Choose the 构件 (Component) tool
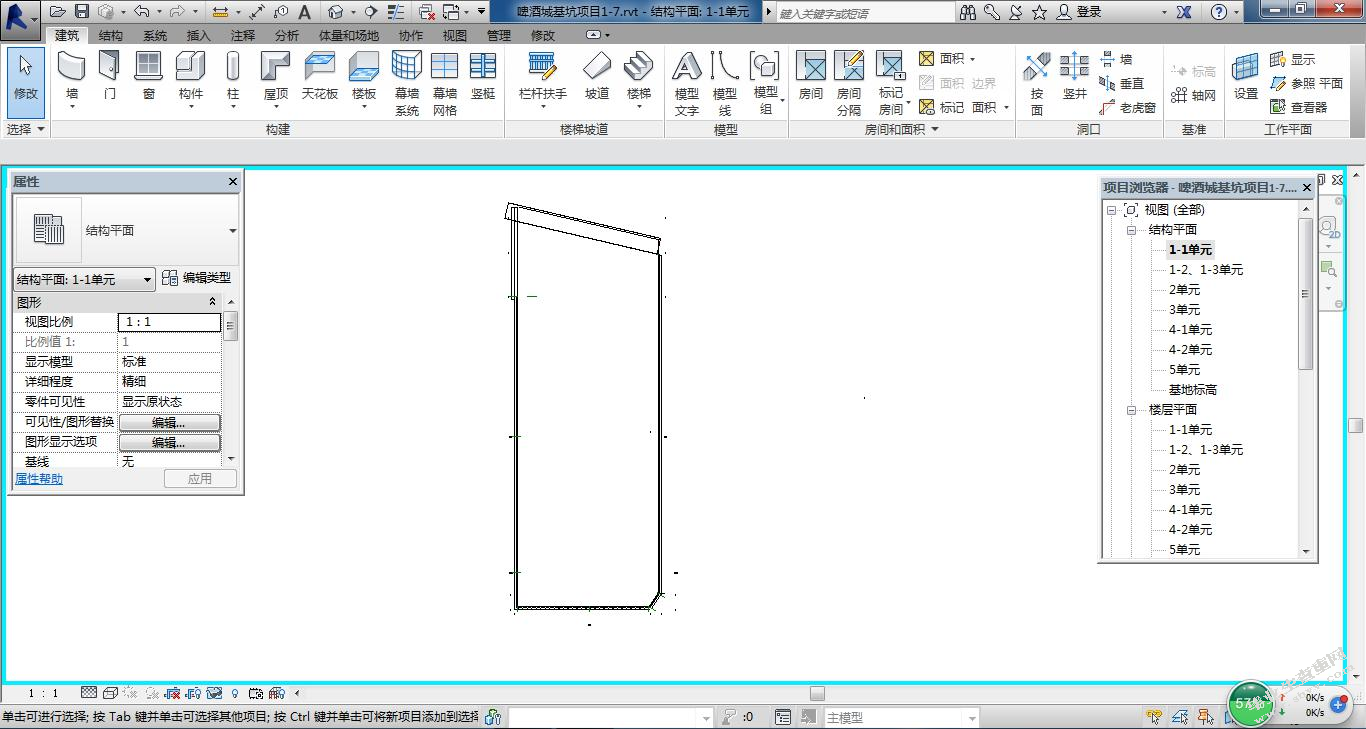 [x=191, y=78]
